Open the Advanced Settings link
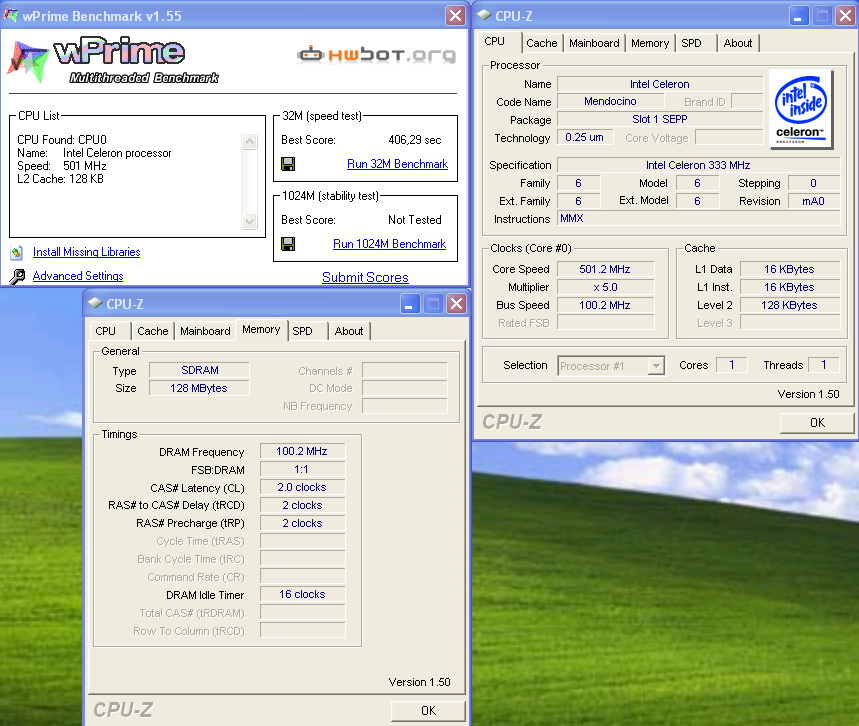 tap(78, 276)
